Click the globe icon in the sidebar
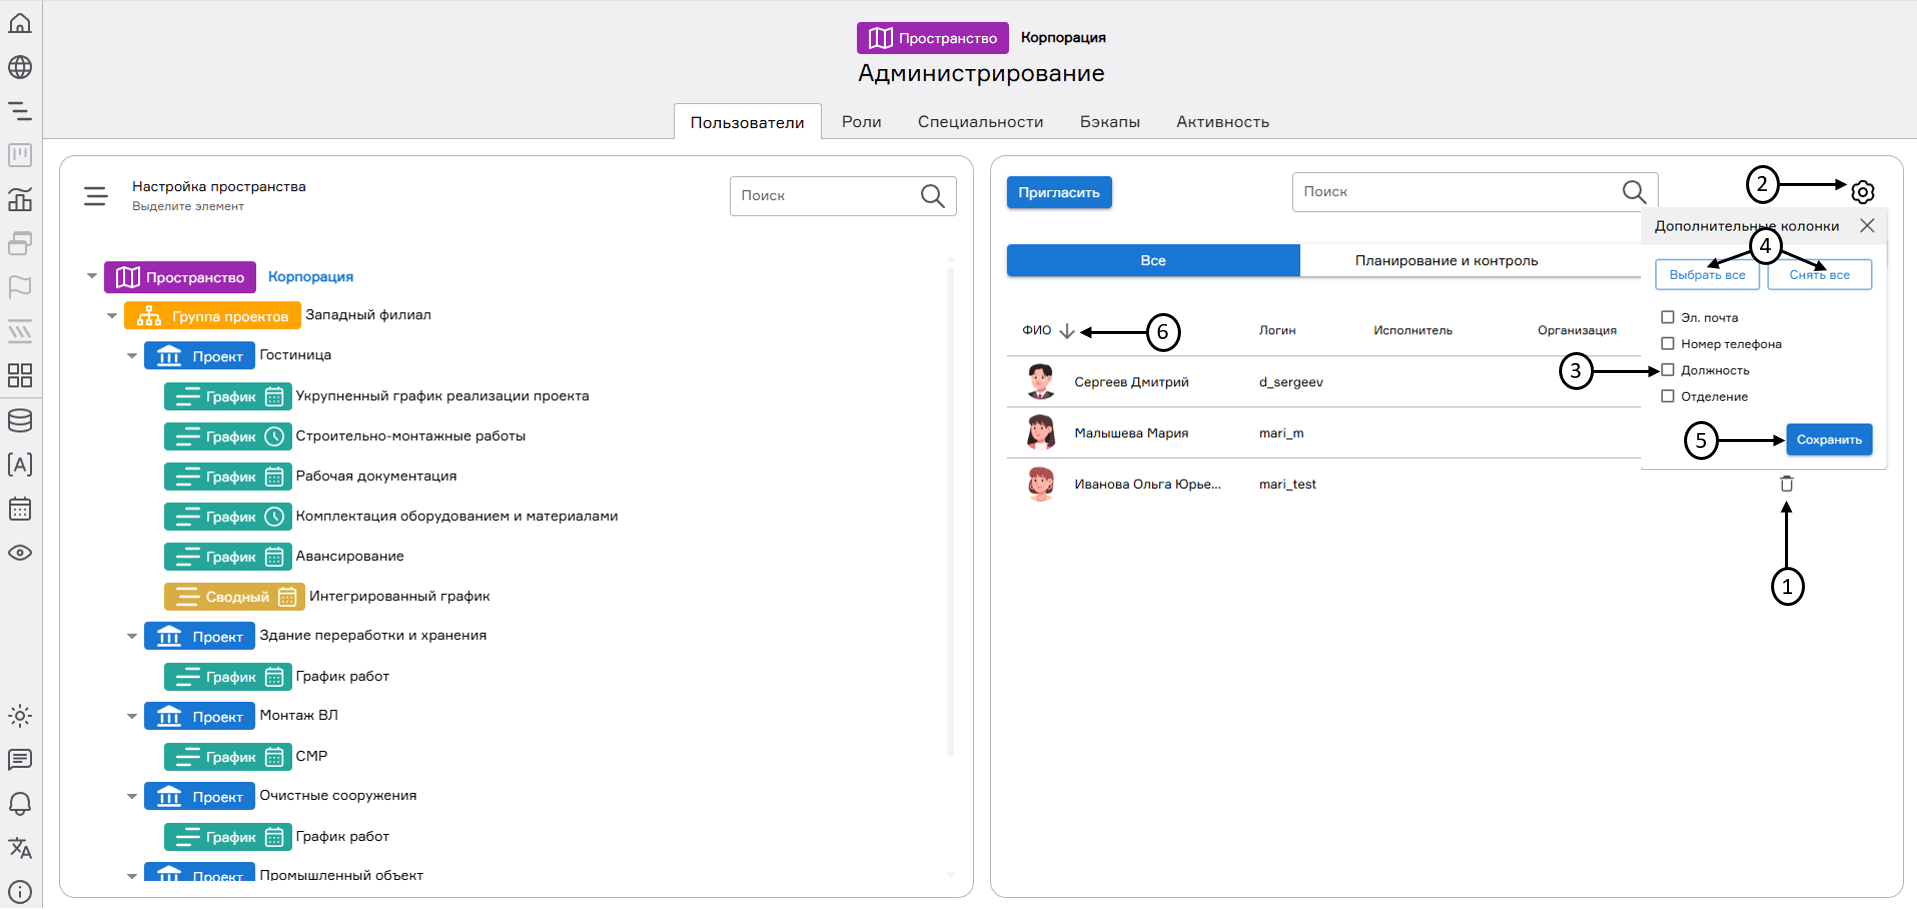 pyautogui.click(x=20, y=67)
